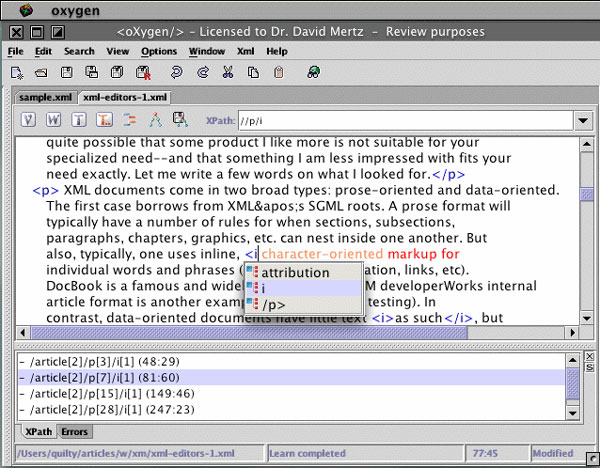Click the Redo arrow icon
The image size is (600, 468).
[203, 72]
